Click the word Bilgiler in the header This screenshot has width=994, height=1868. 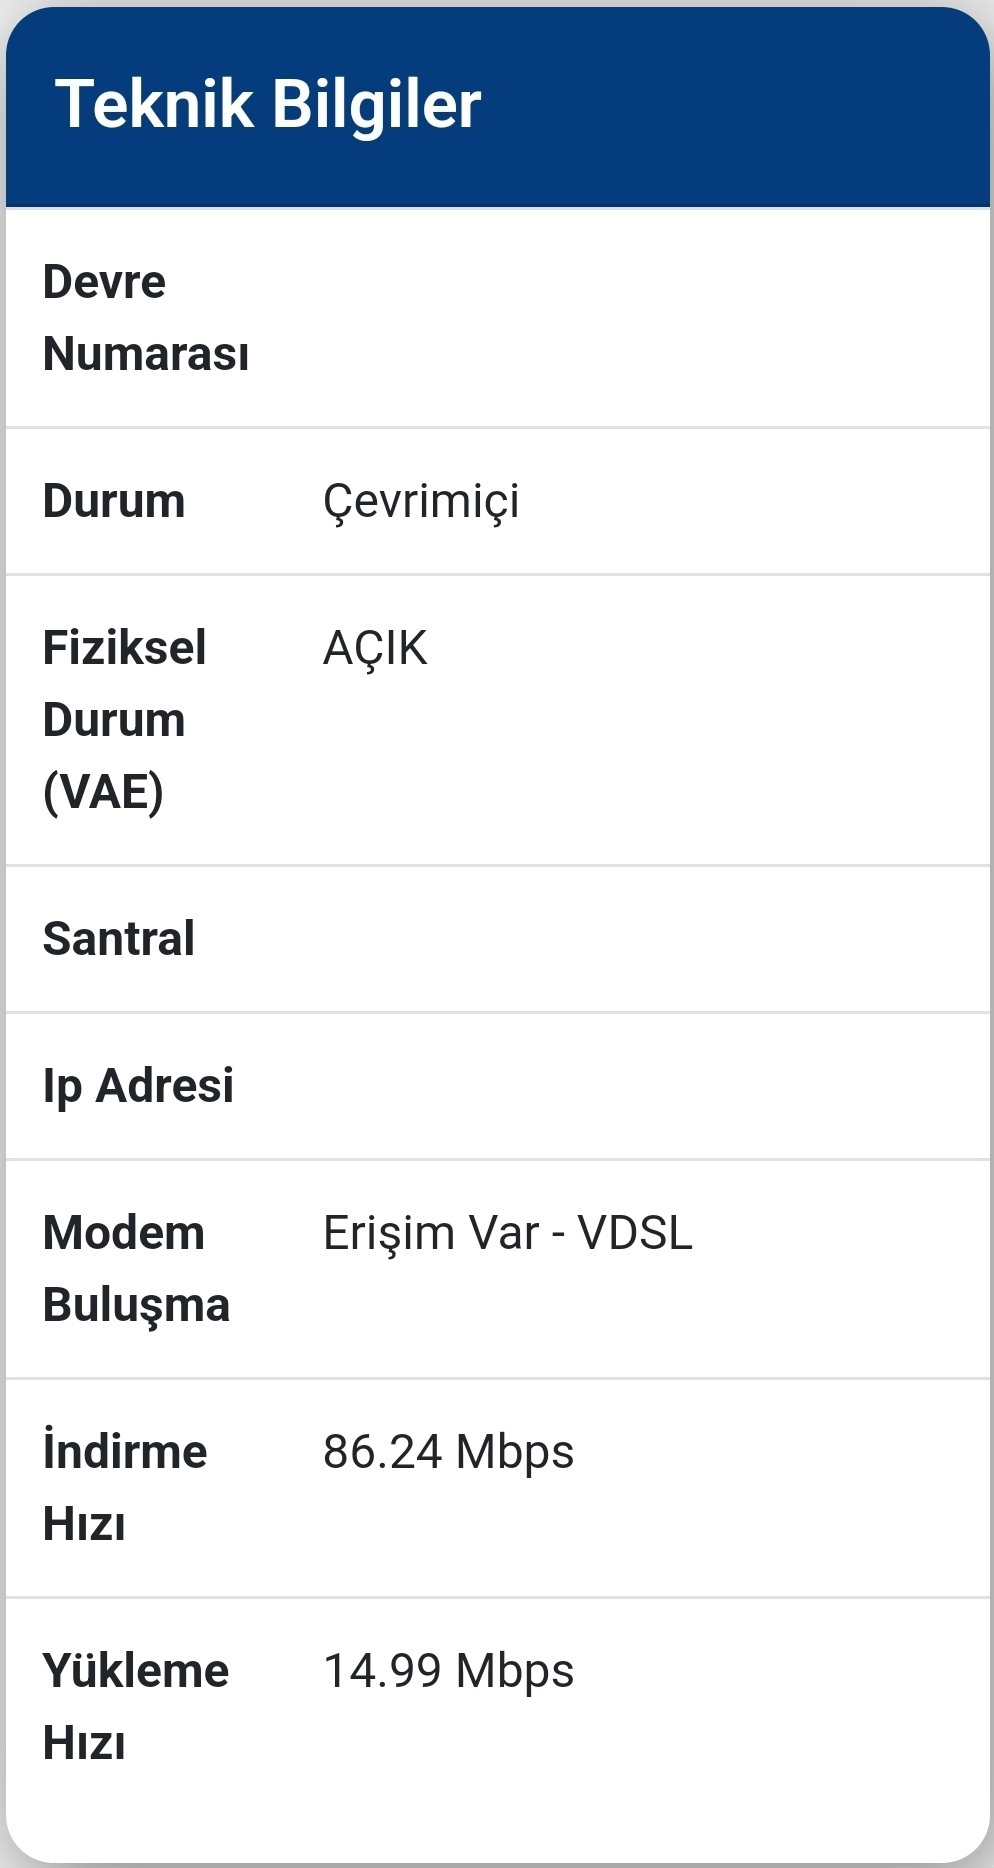pyautogui.click(x=377, y=105)
